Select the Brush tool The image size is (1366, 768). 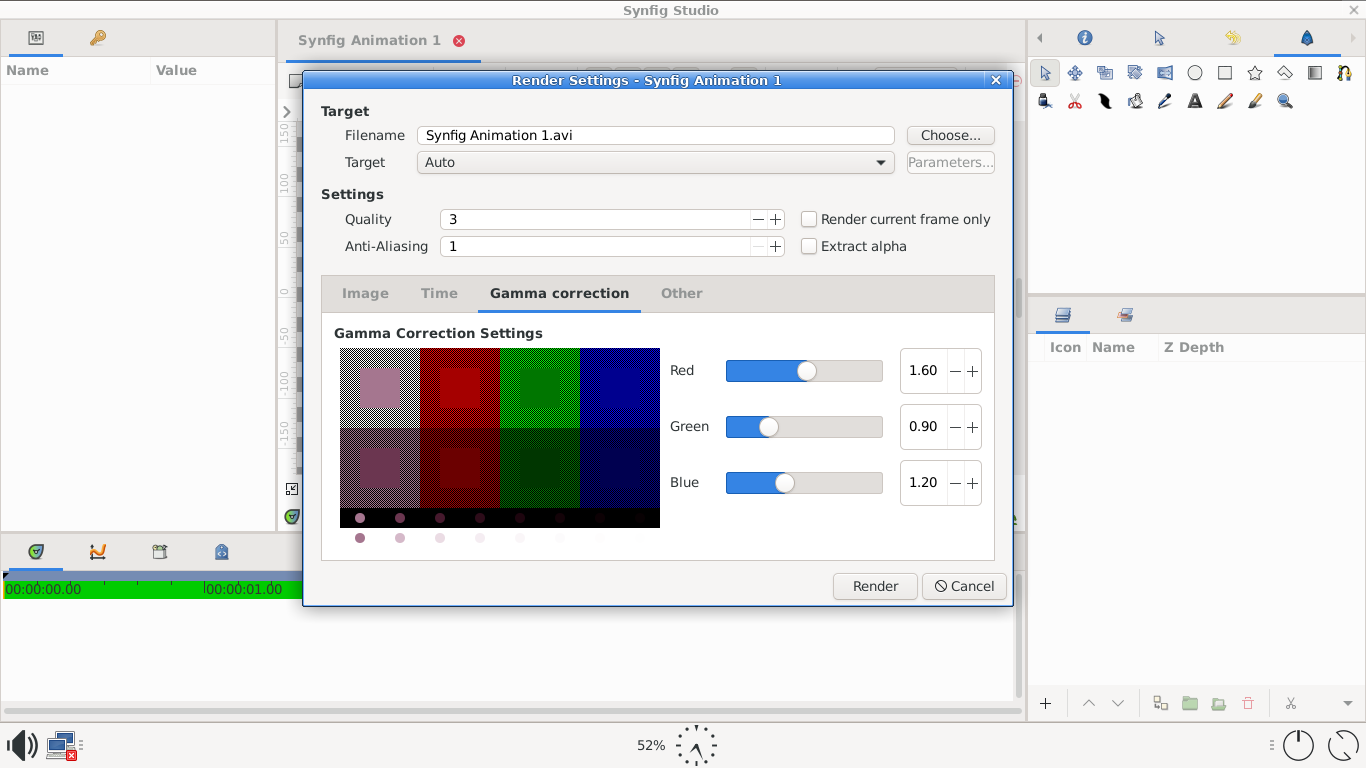pyautogui.click(x=1255, y=101)
